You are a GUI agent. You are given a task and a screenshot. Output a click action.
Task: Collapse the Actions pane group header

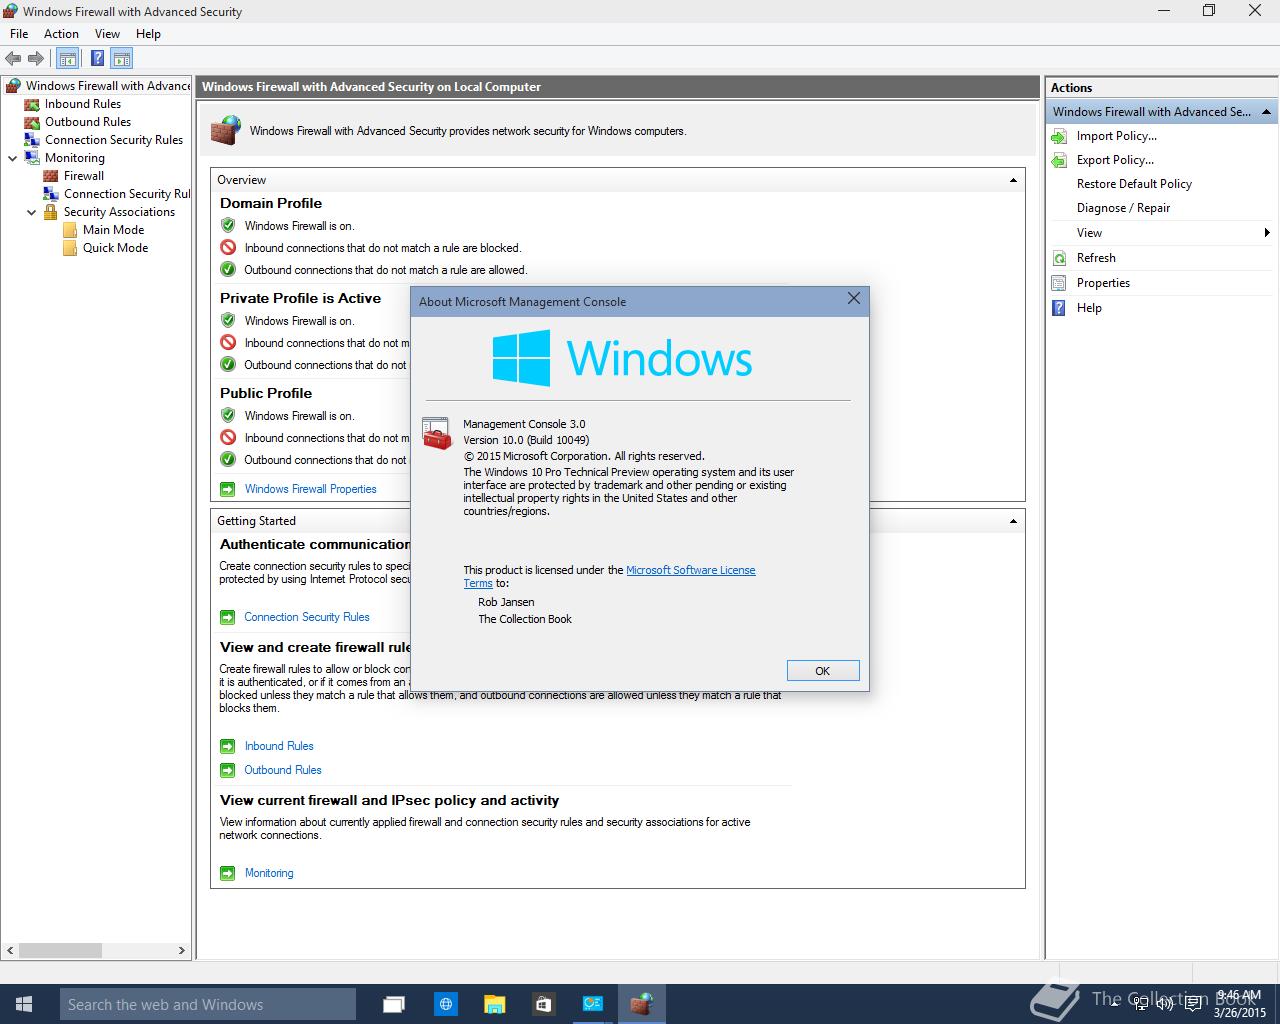click(x=1266, y=112)
